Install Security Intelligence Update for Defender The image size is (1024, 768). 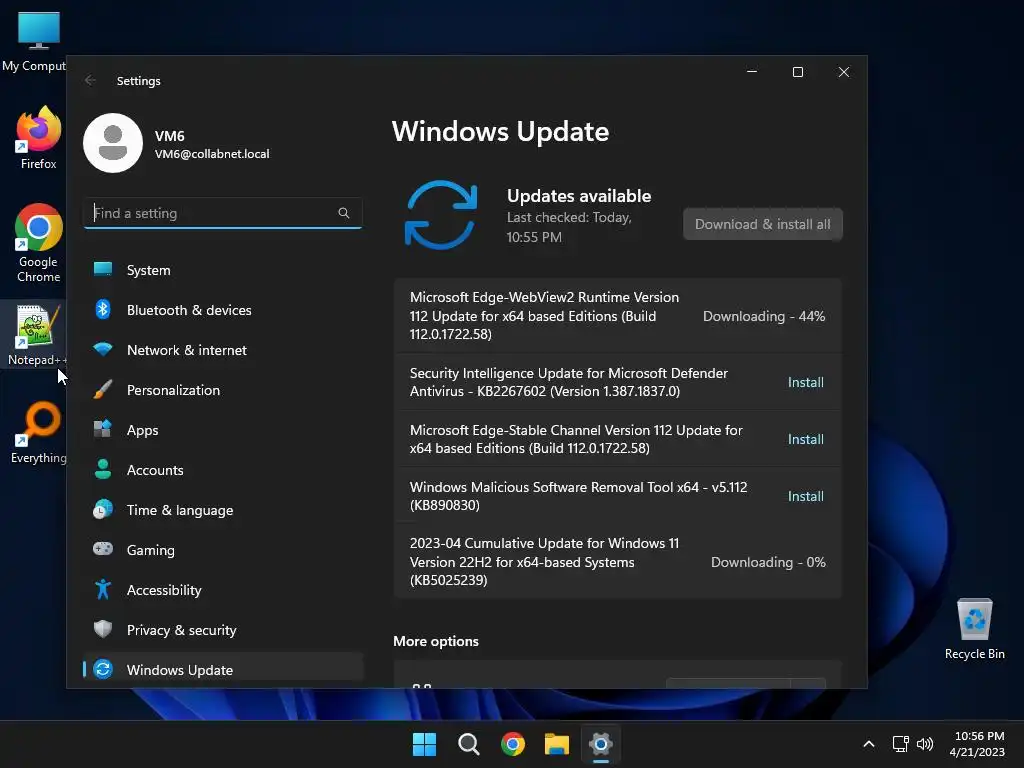coord(805,382)
